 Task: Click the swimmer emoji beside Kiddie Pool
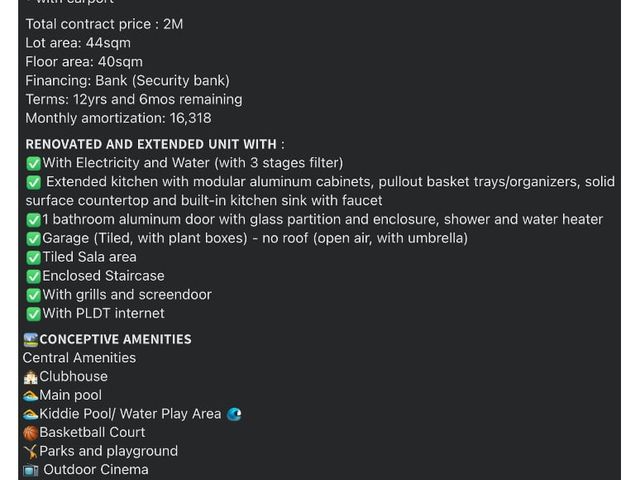(31, 415)
